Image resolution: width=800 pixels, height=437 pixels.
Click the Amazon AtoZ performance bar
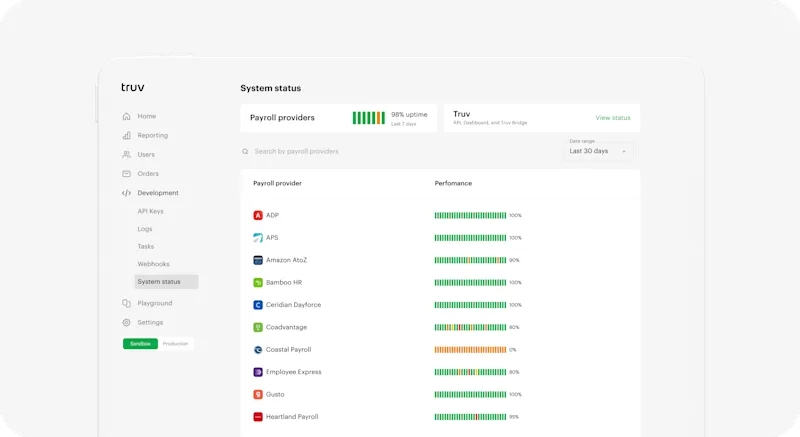[470, 260]
